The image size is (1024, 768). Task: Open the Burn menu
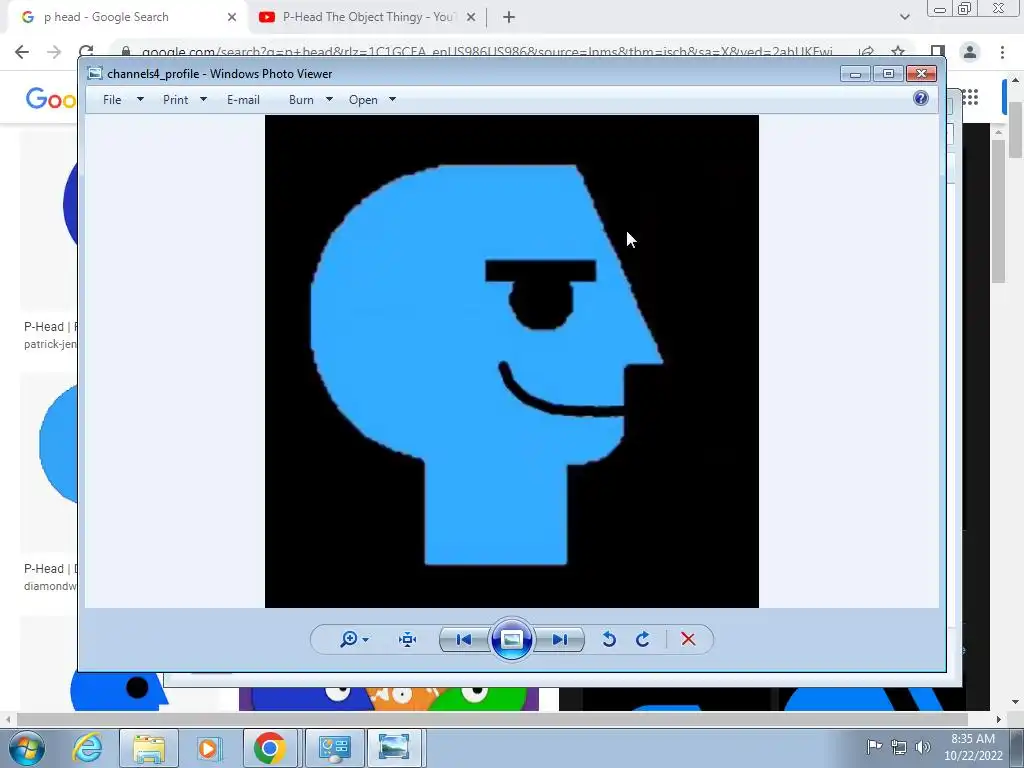pos(301,100)
